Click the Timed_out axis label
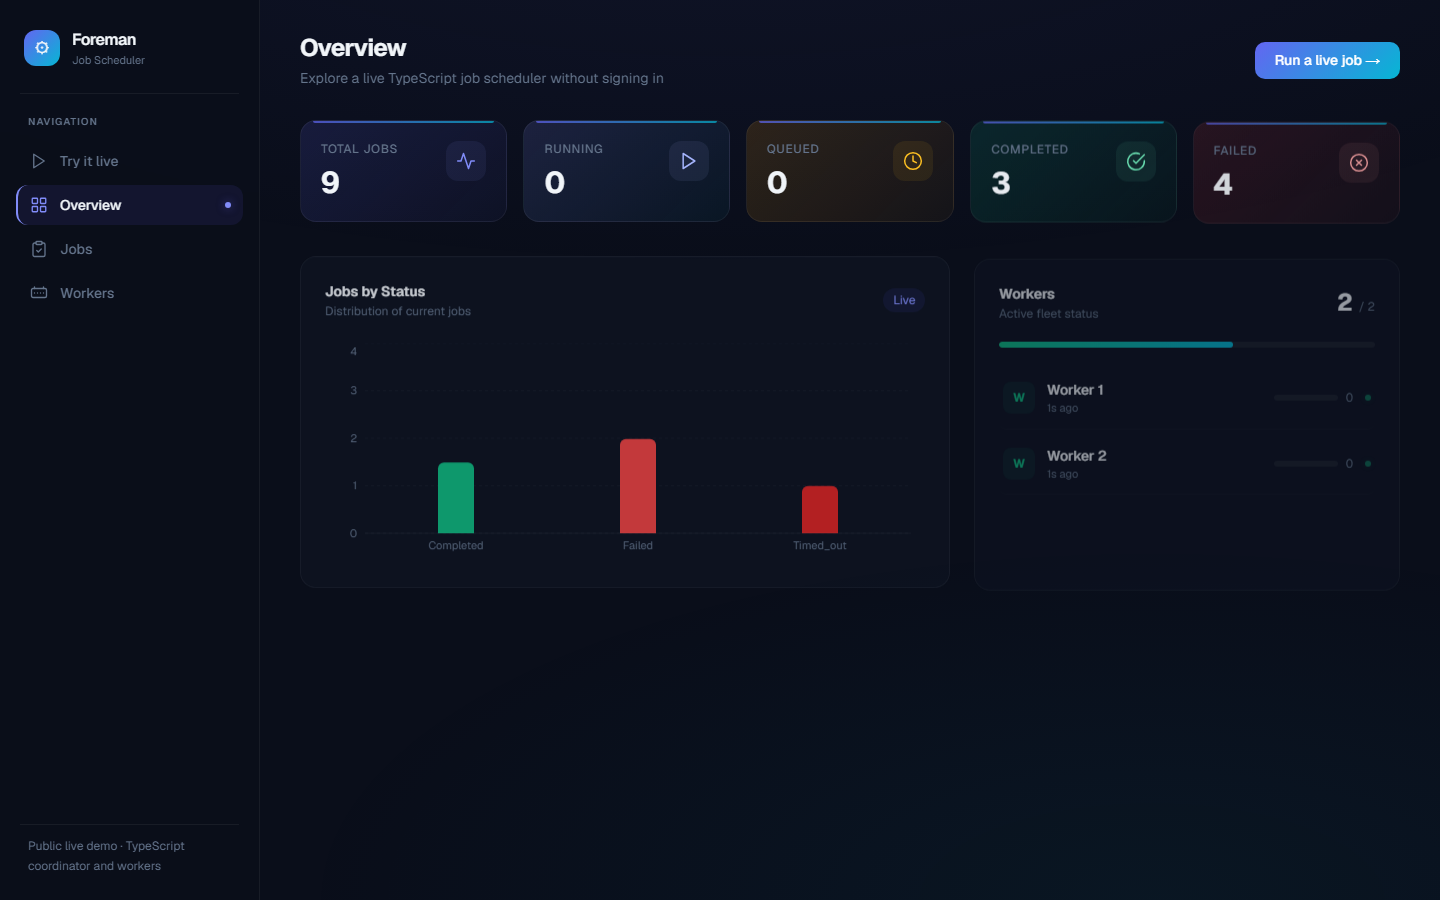1440x900 pixels. click(x=820, y=546)
